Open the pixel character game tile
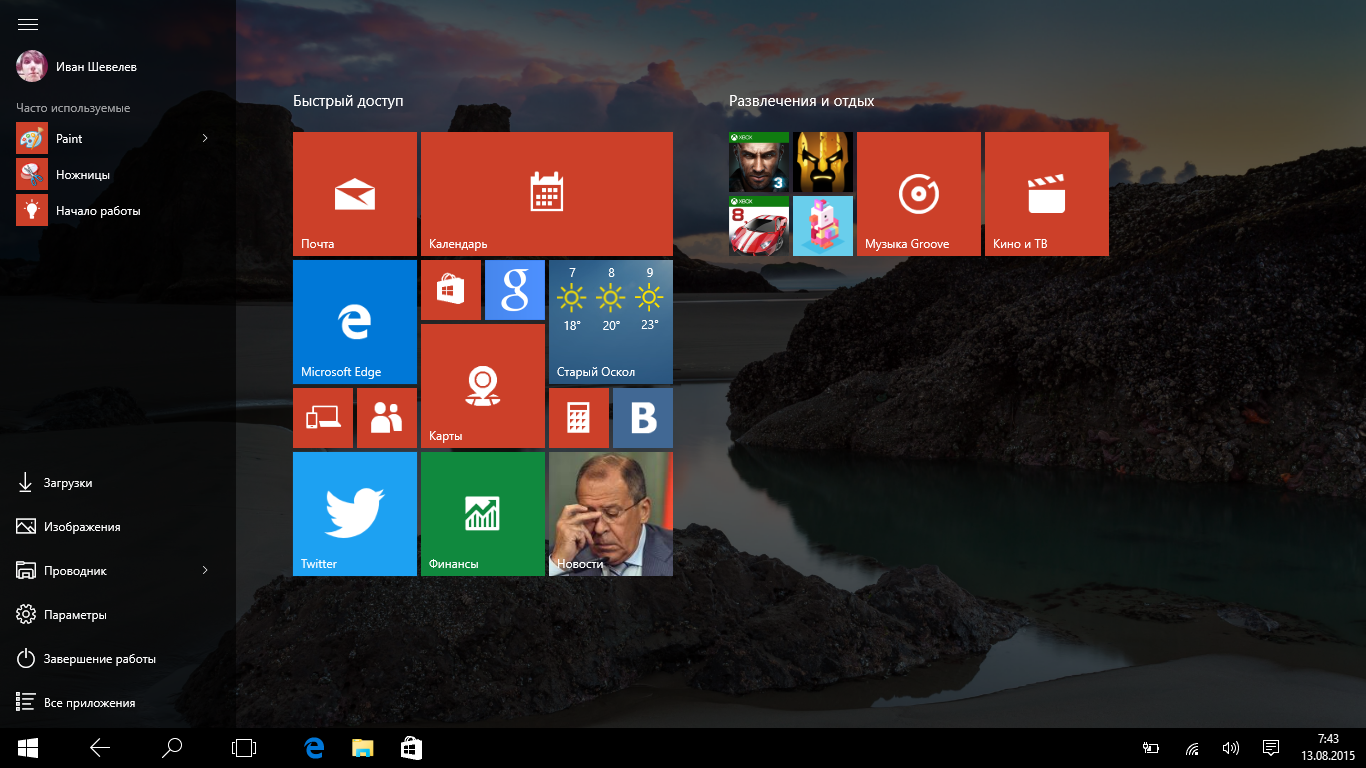This screenshot has height=768, width=1366. click(823, 226)
